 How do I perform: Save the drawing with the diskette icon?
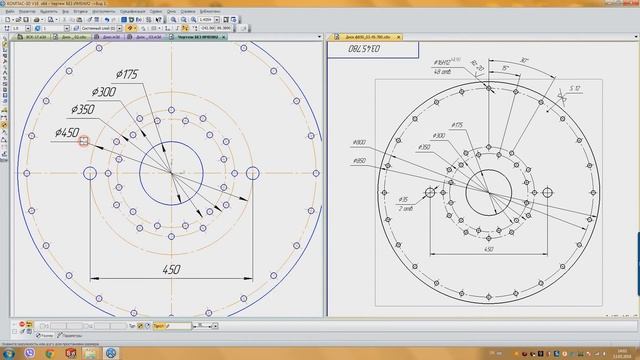click(26, 20)
